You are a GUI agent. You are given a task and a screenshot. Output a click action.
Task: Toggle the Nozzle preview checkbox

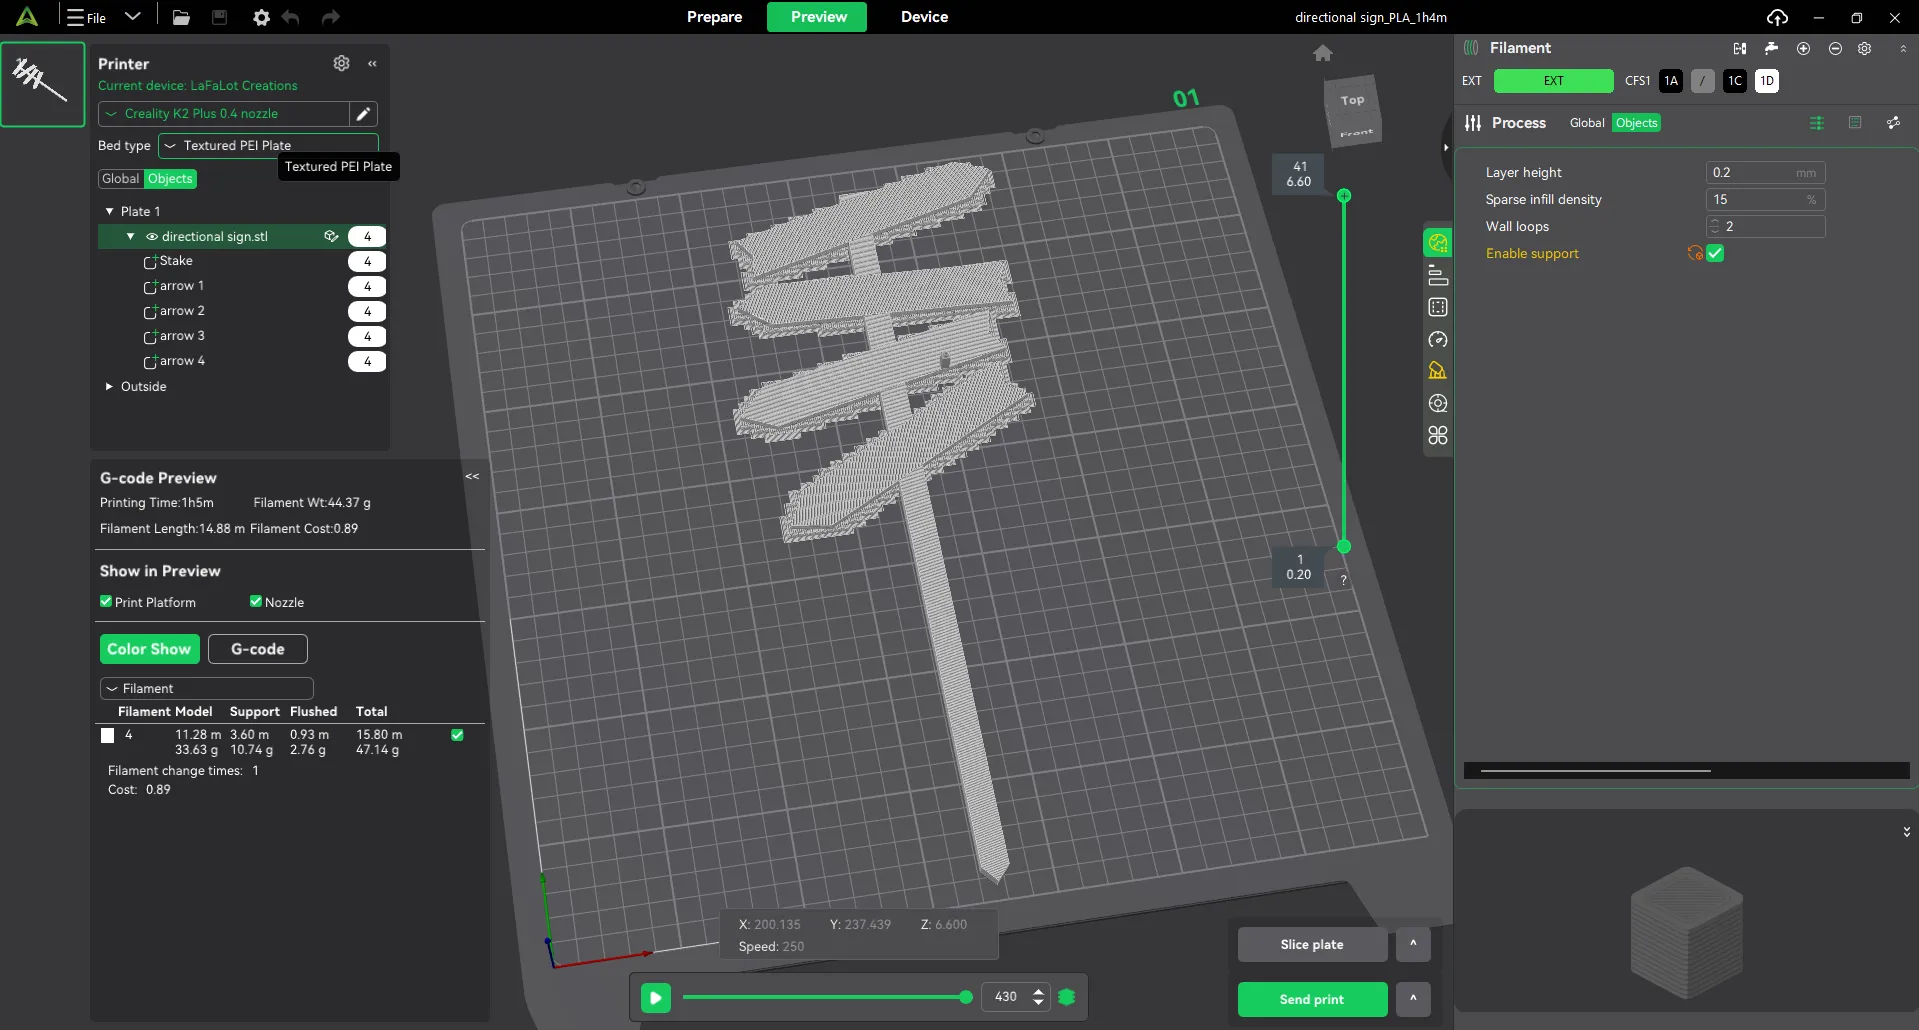pyautogui.click(x=256, y=602)
